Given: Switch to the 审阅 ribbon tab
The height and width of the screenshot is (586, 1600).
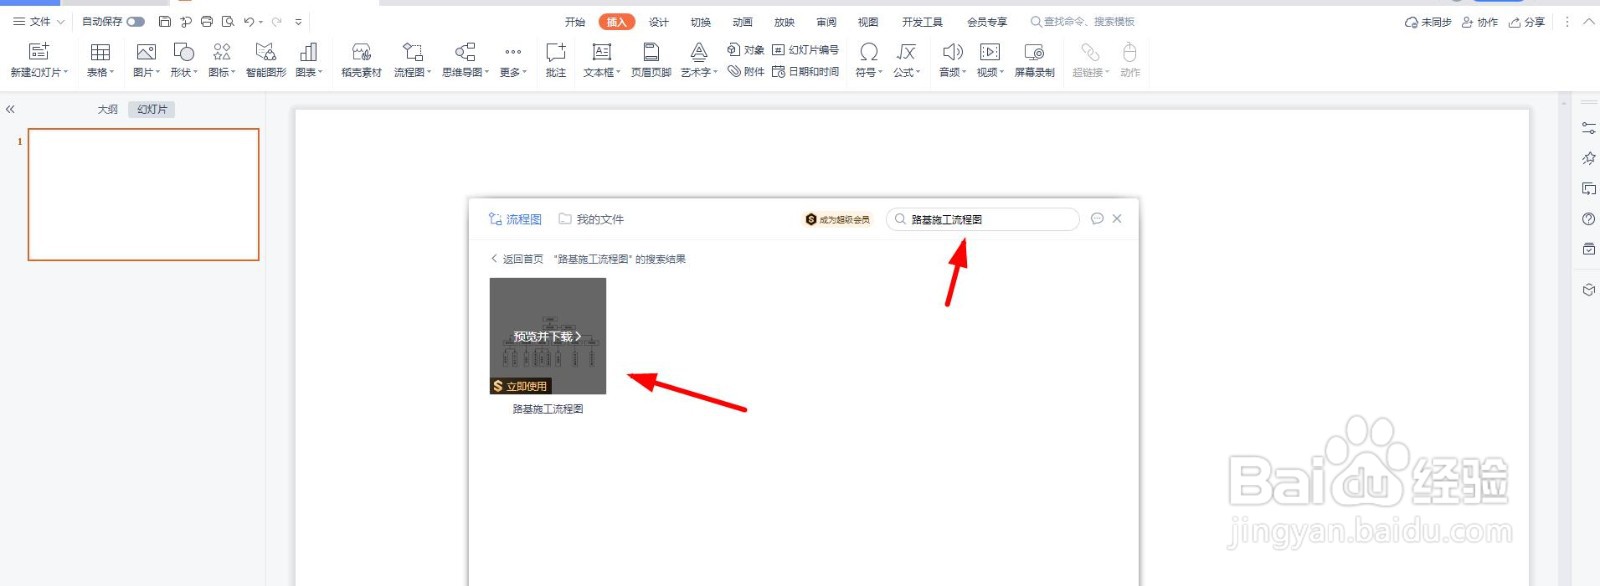Looking at the screenshot, I should (826, 22).
